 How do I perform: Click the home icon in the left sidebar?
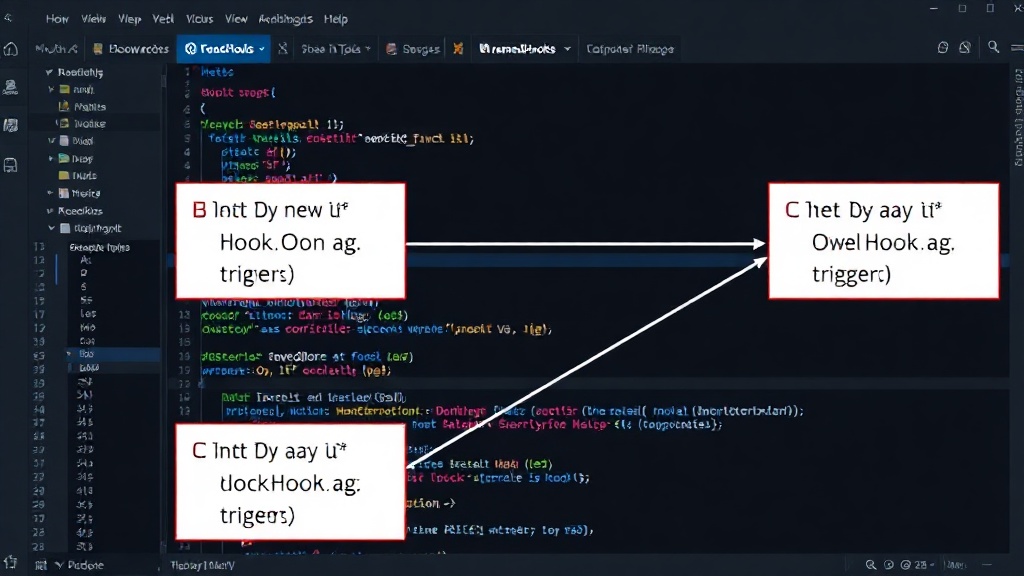point(10,49)
